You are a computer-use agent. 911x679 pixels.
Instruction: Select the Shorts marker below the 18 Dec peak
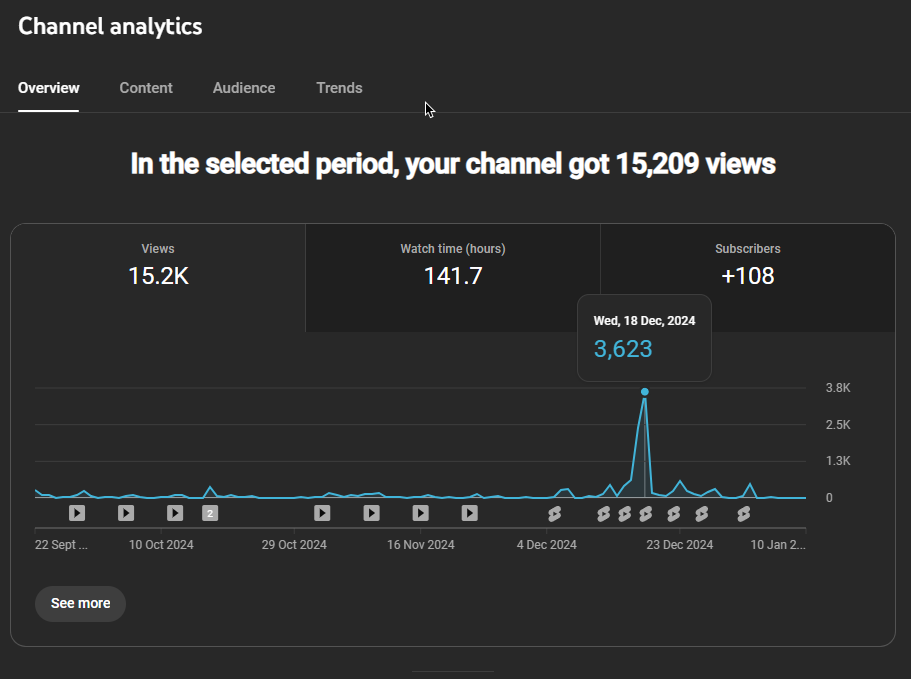[645, 514]
